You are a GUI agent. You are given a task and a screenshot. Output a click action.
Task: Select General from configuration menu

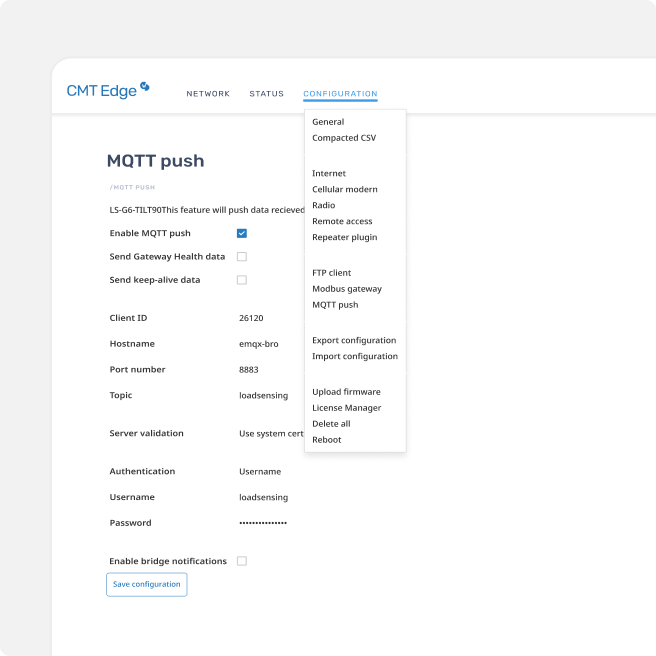tap(328, 122)
